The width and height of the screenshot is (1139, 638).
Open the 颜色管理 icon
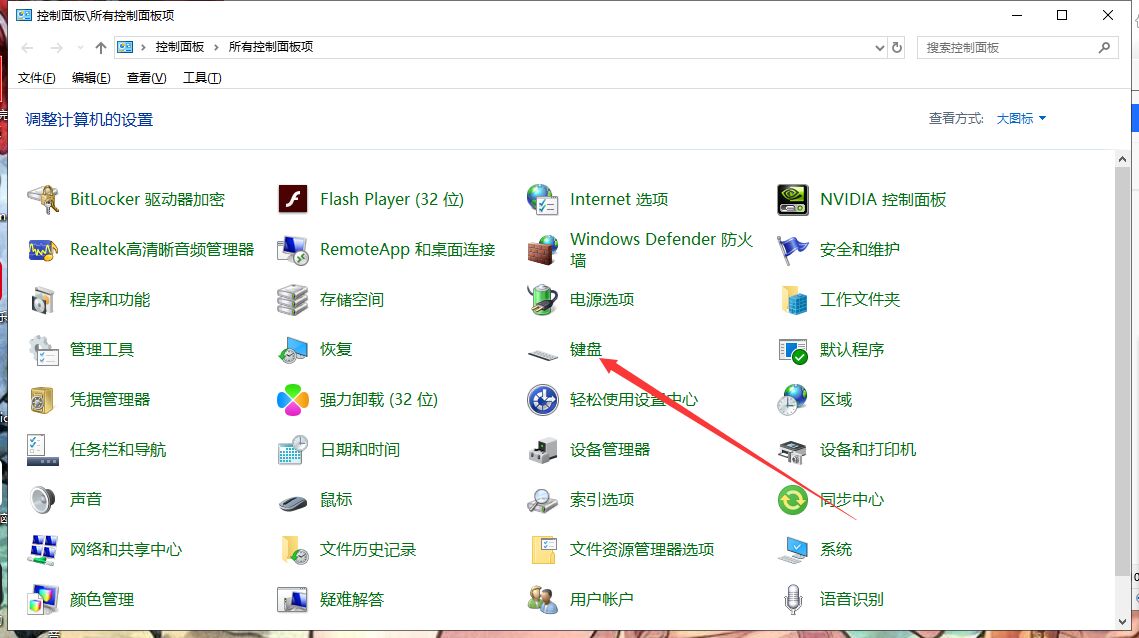coord(43,600)
